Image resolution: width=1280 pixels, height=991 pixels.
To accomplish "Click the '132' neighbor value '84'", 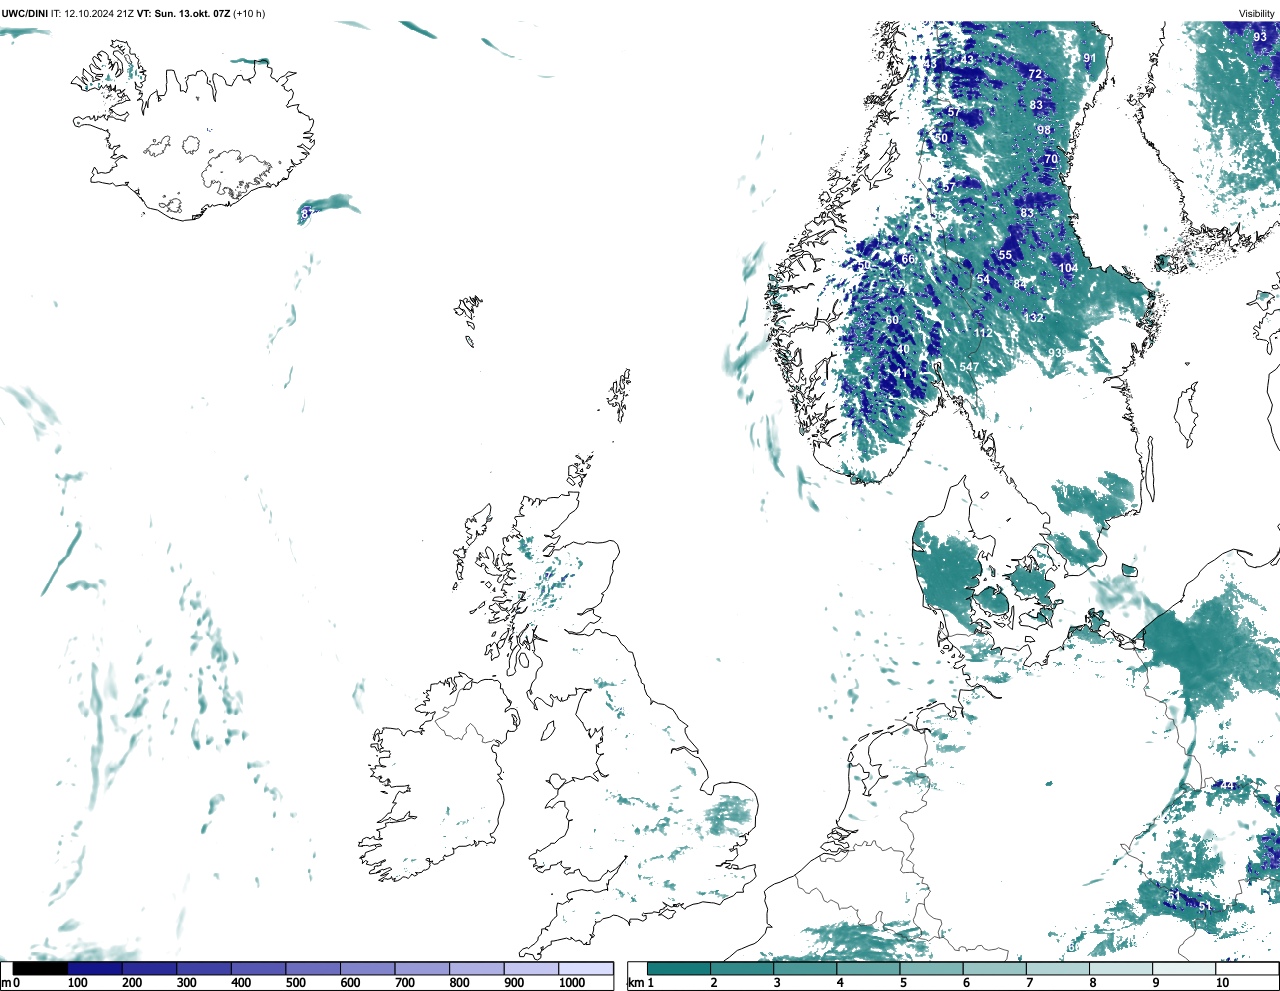I will click(1019, 285).
